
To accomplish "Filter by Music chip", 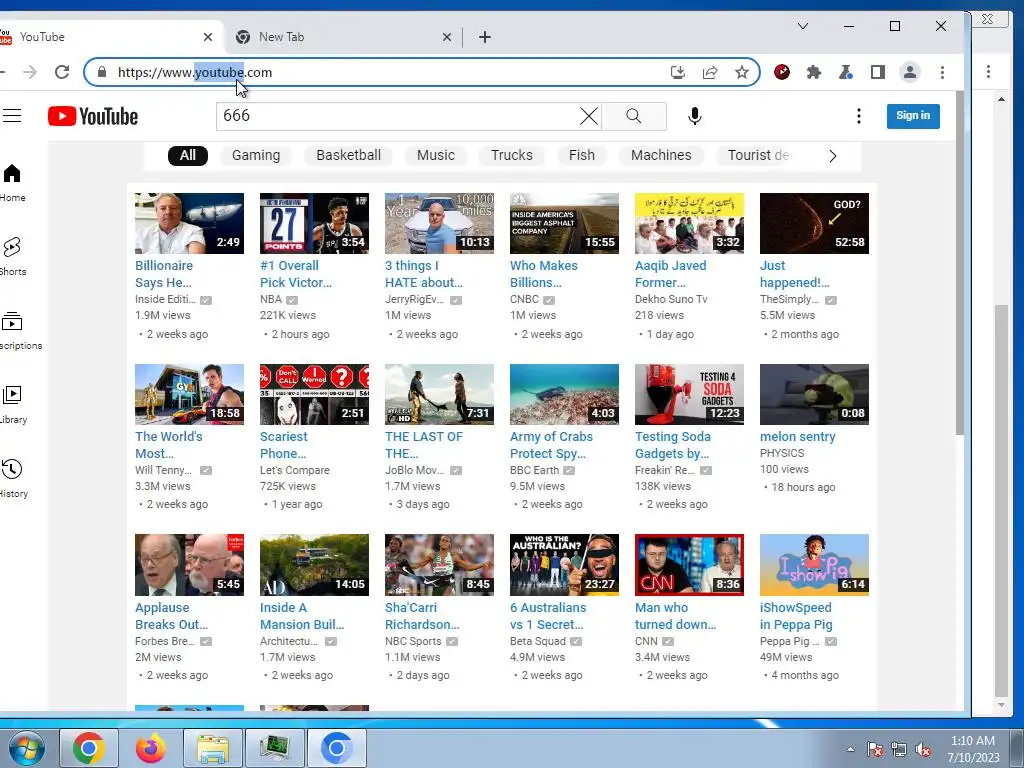I will point(436,155).
